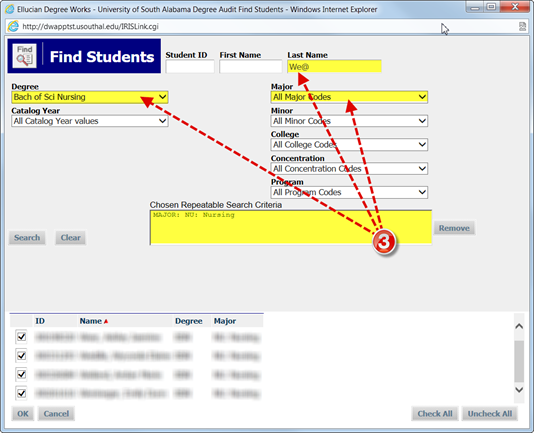This screenshot has height=433, width=534.
Task: Toggle the second student row checkbox
Action: coord(21,356)
